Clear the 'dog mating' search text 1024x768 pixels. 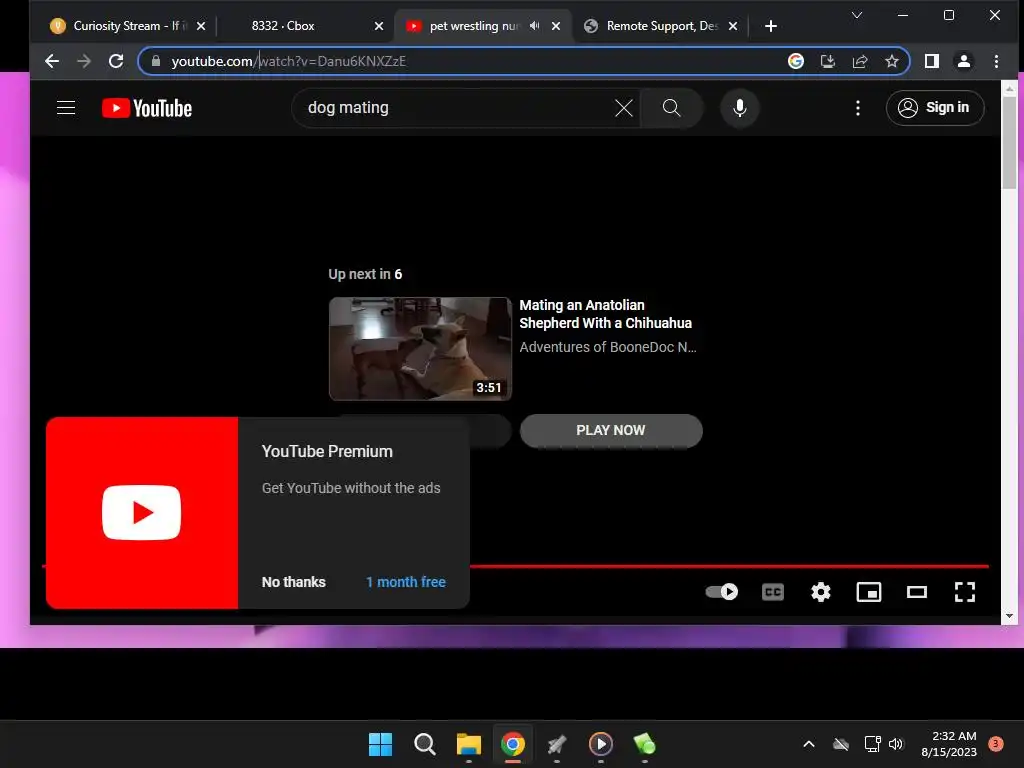[624, 108]
